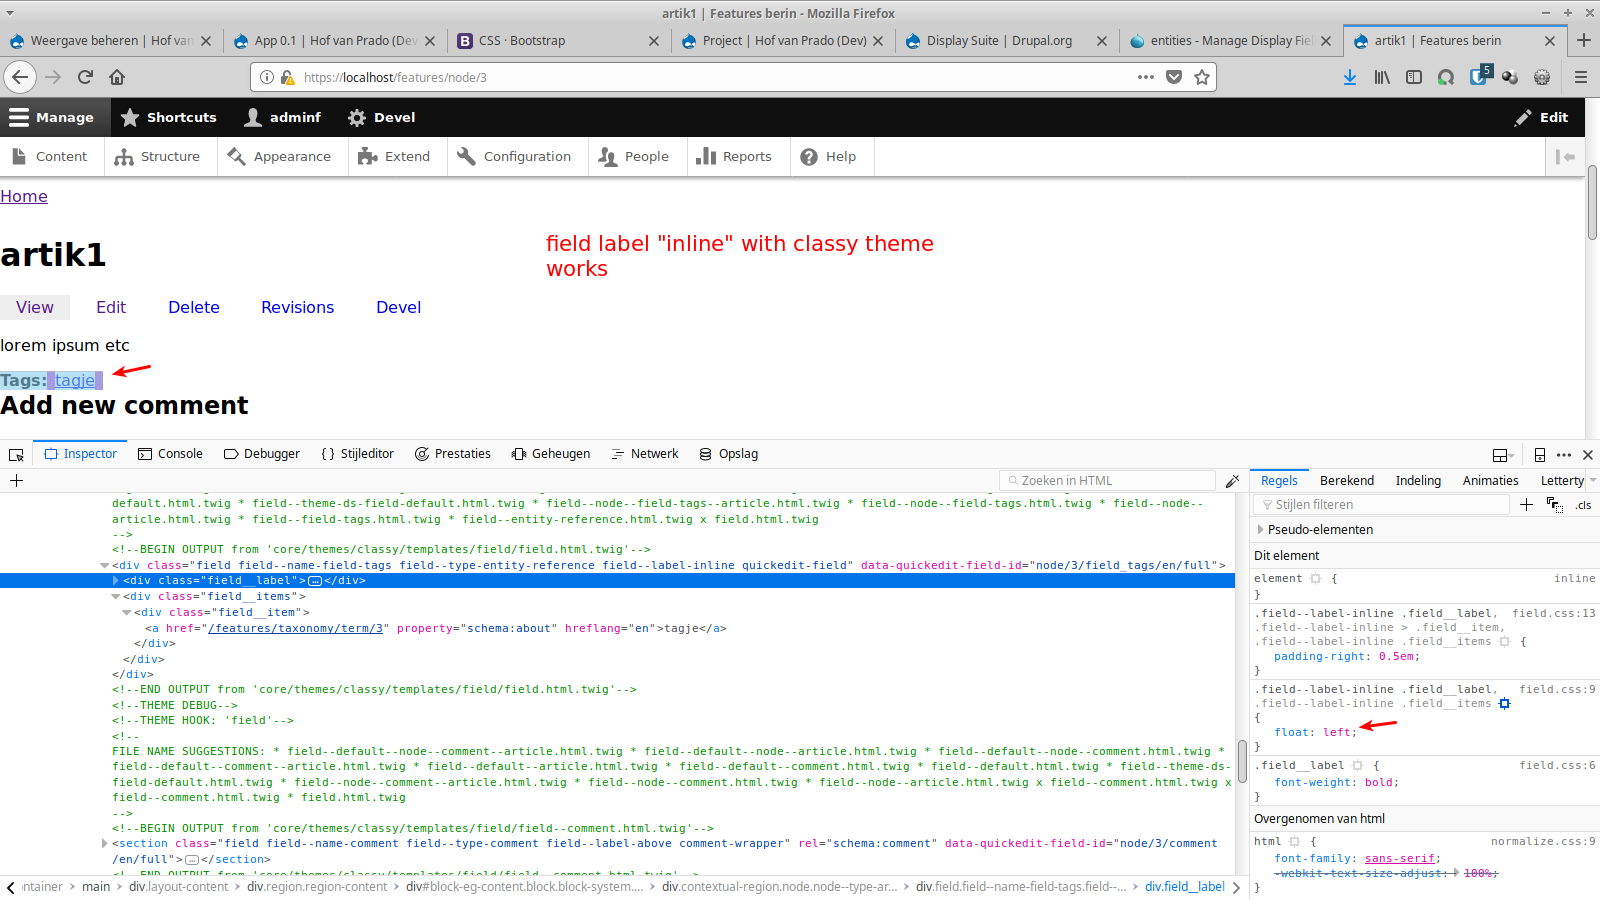Open the page actions menu
Viewport: 1600px width, 900px height.
[1146, 77]
